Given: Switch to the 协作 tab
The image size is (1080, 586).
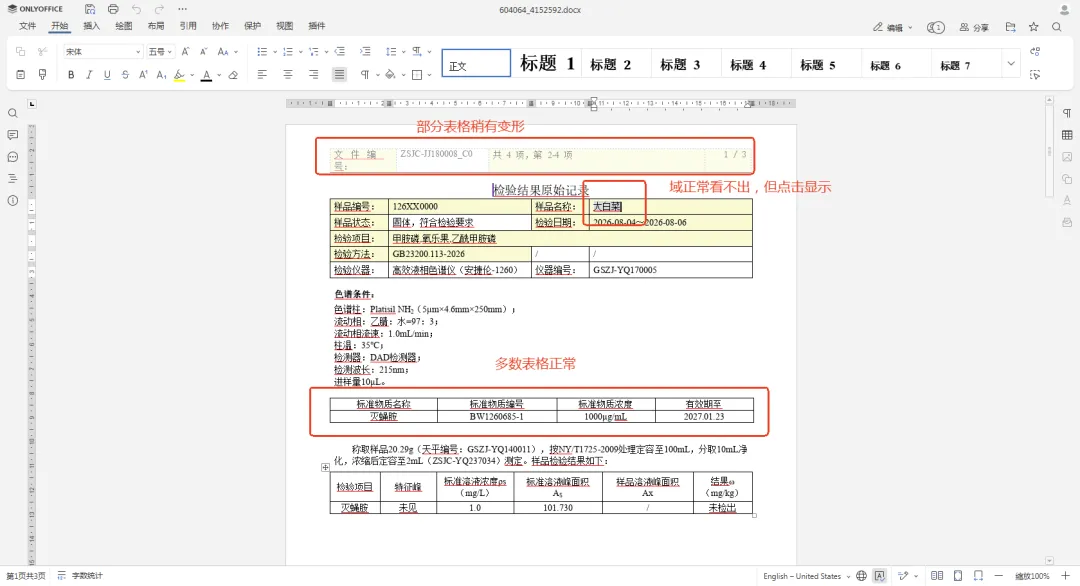Looking at the screenshot, I should click(x=220, y=26).
